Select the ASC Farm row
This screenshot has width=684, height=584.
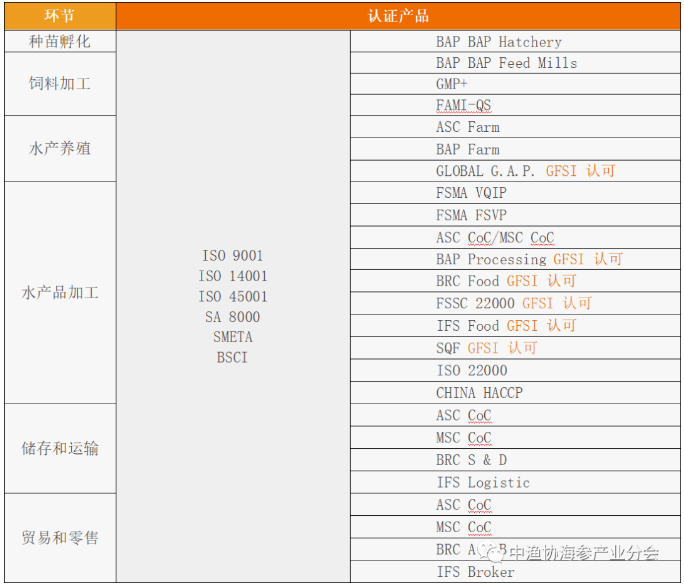[515, 127]
